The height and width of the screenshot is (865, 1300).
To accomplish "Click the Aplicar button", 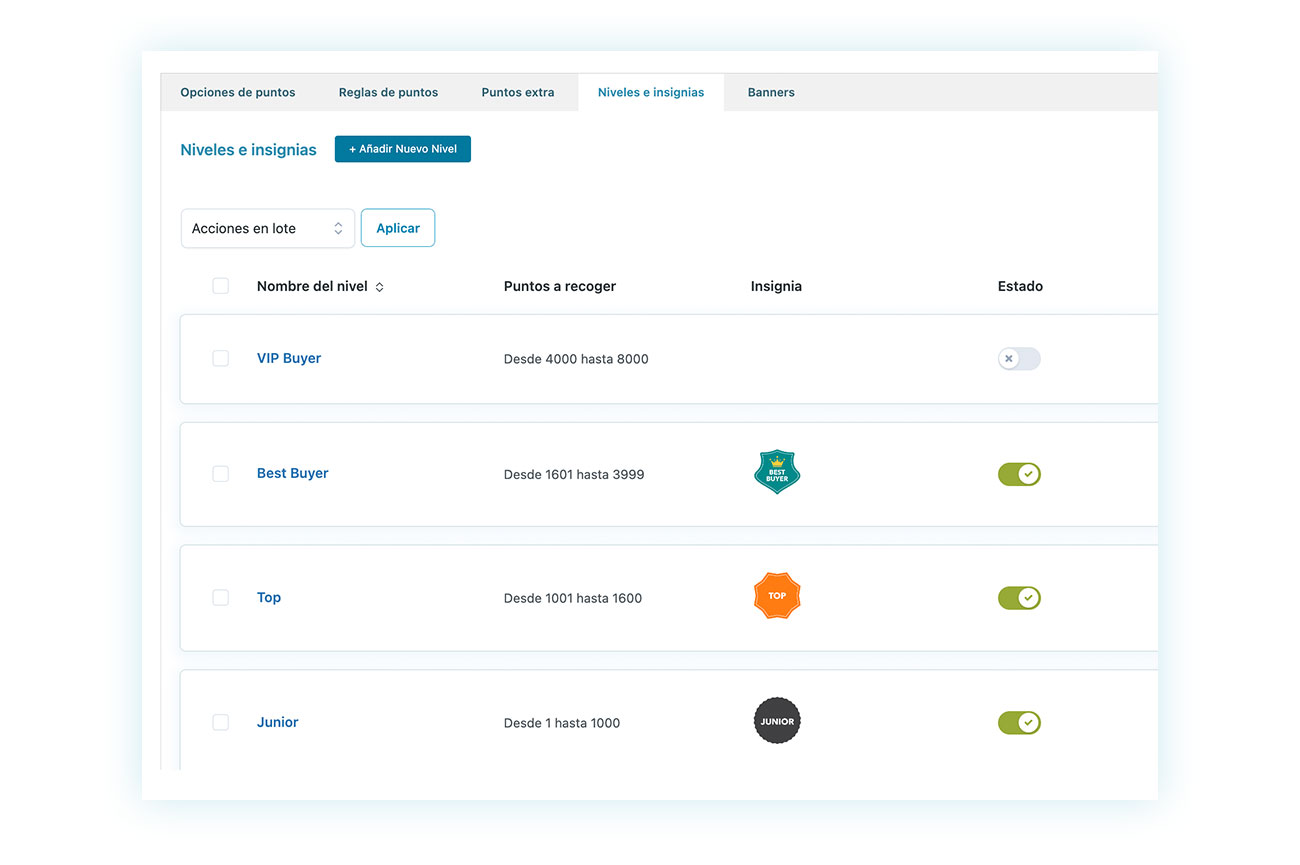I will click(x=398, y=228).
